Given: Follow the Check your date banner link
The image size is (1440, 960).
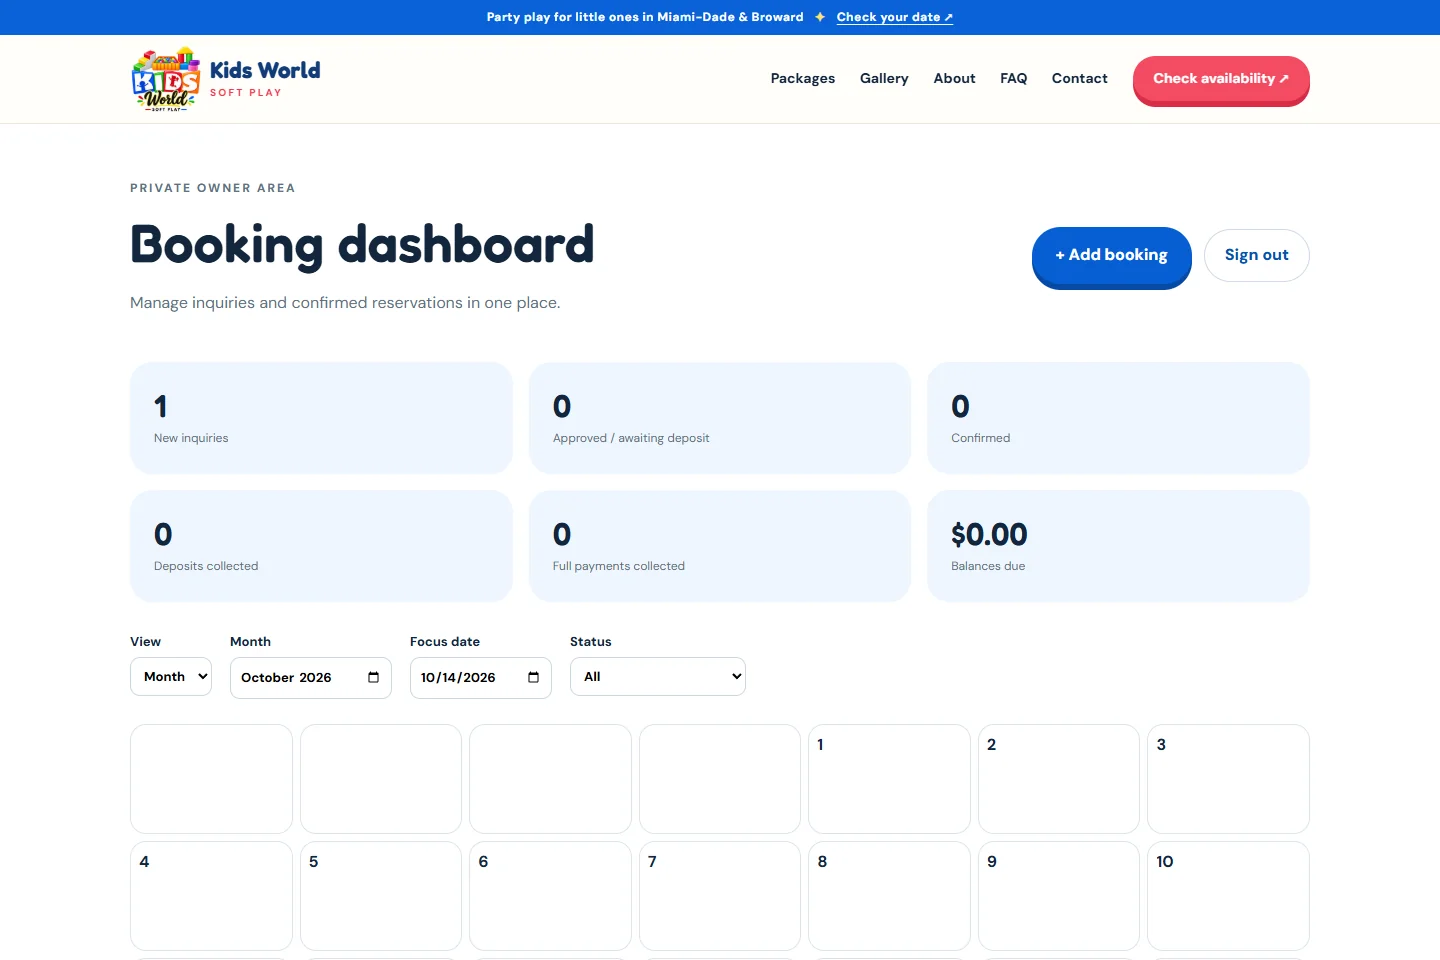Looking at the screenshot, I should (x=895, y=17).
